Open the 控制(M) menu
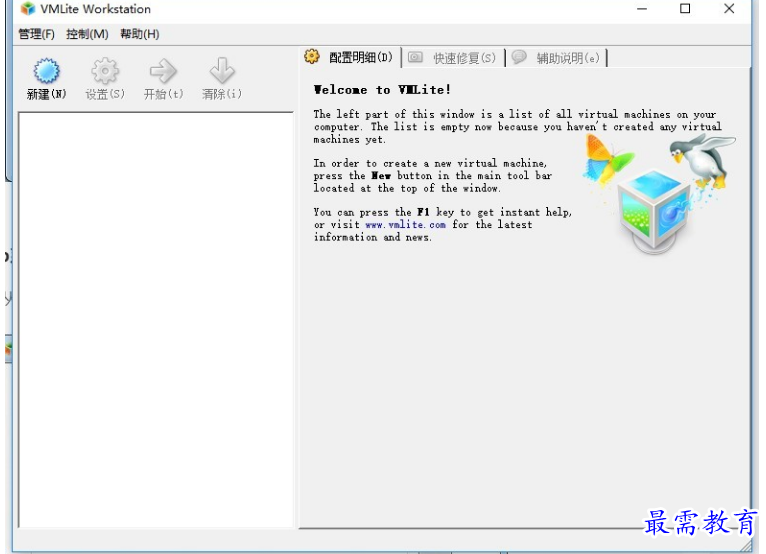 [x=87, y=34]
